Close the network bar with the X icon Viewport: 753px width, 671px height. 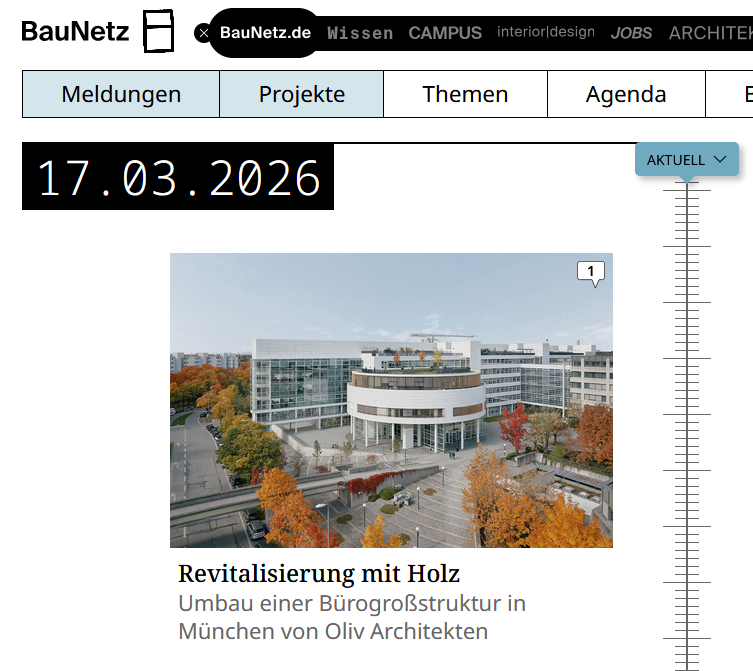204,33
